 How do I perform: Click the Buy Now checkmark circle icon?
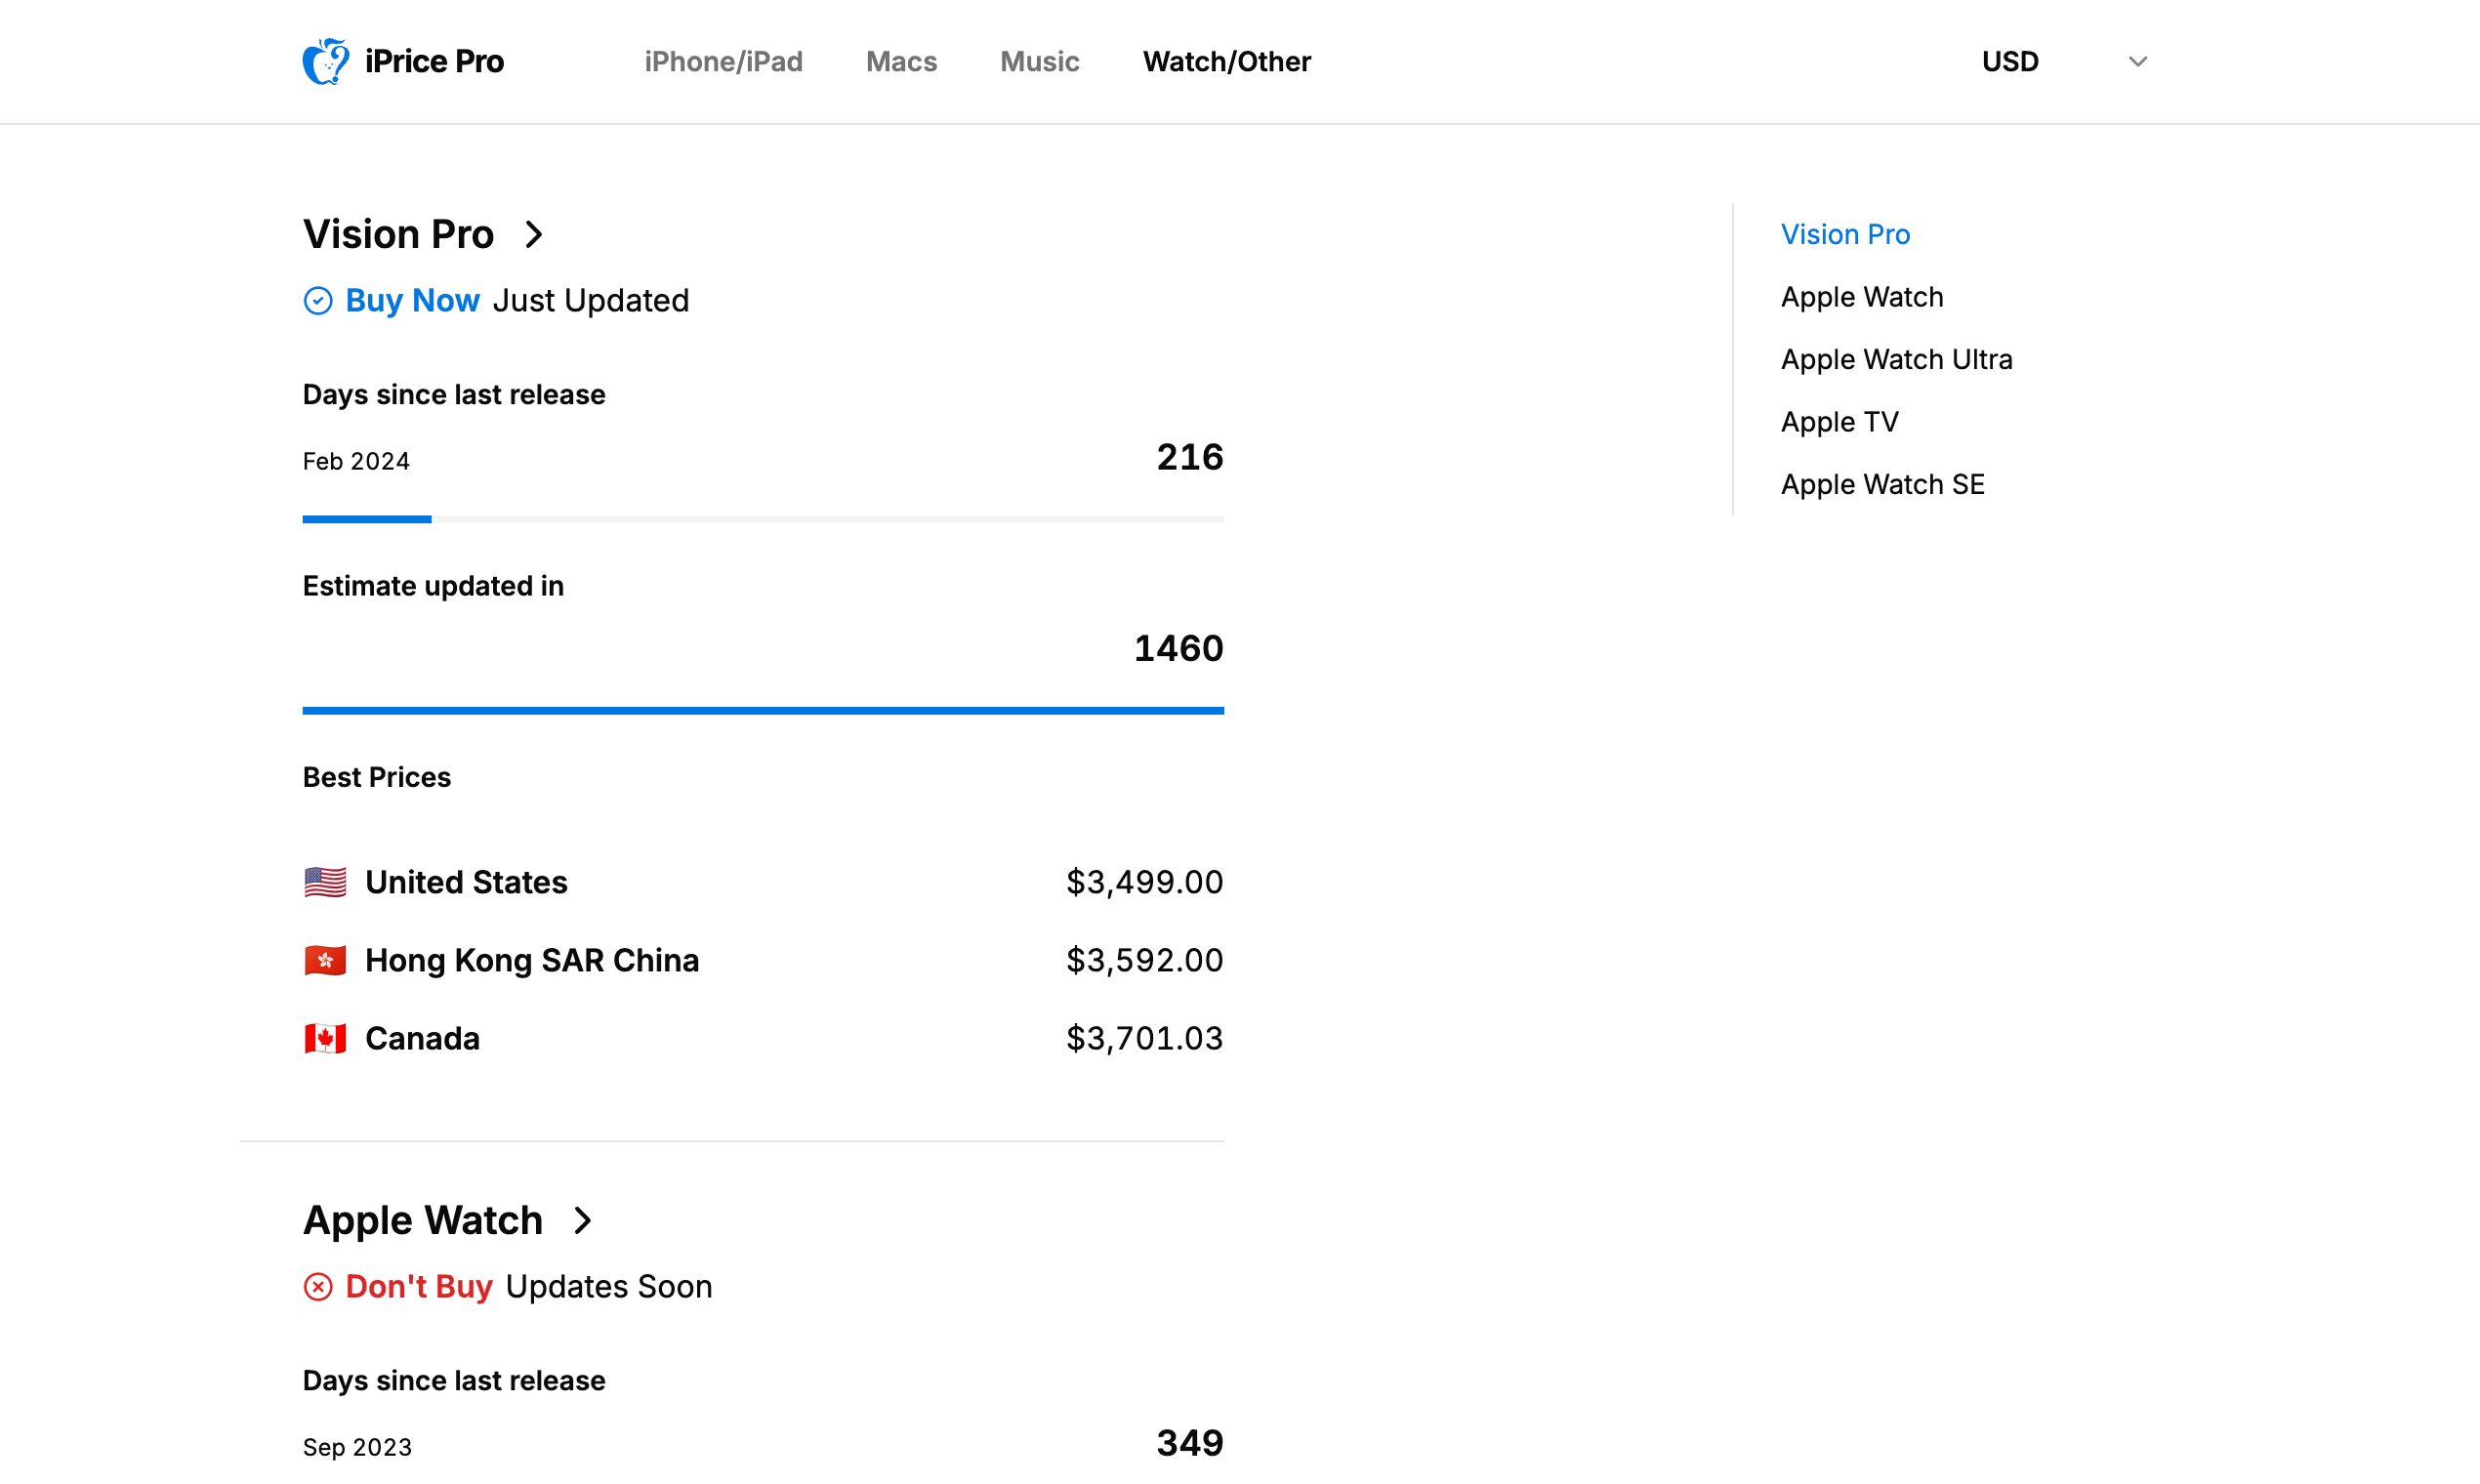pyautogui.click(x=317, y=301)
